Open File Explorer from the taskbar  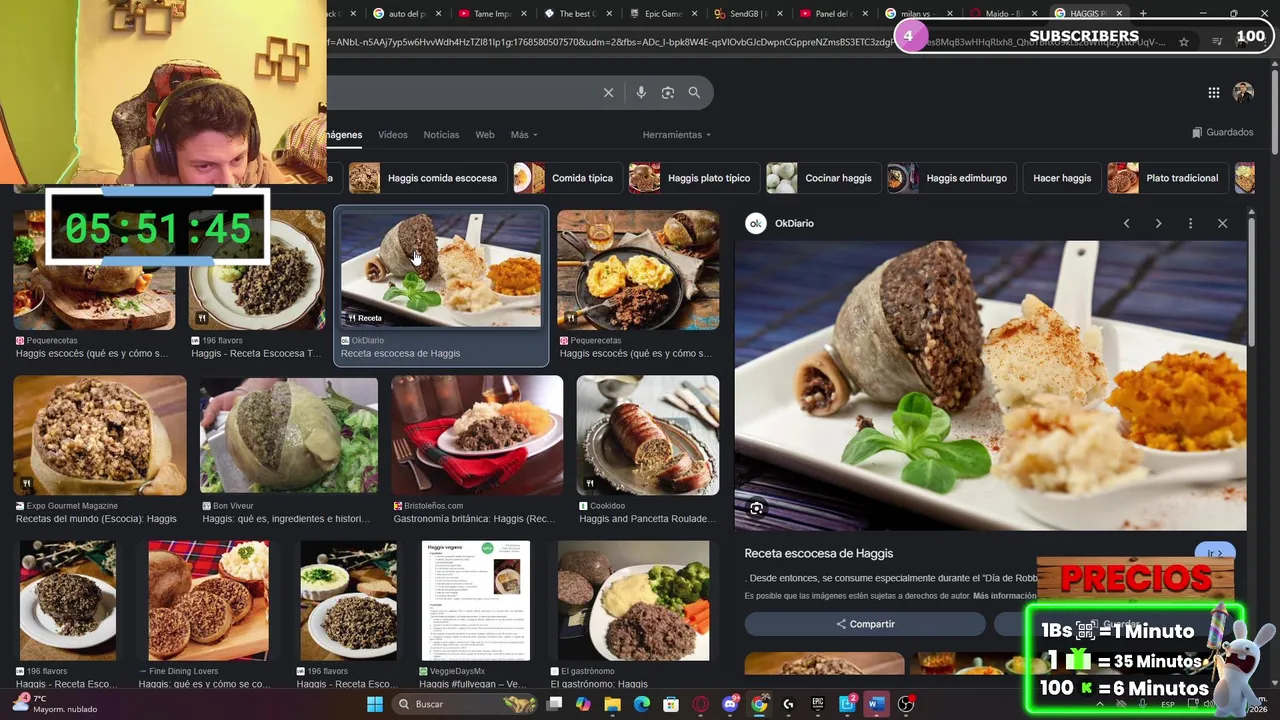(x=612, y=704)
